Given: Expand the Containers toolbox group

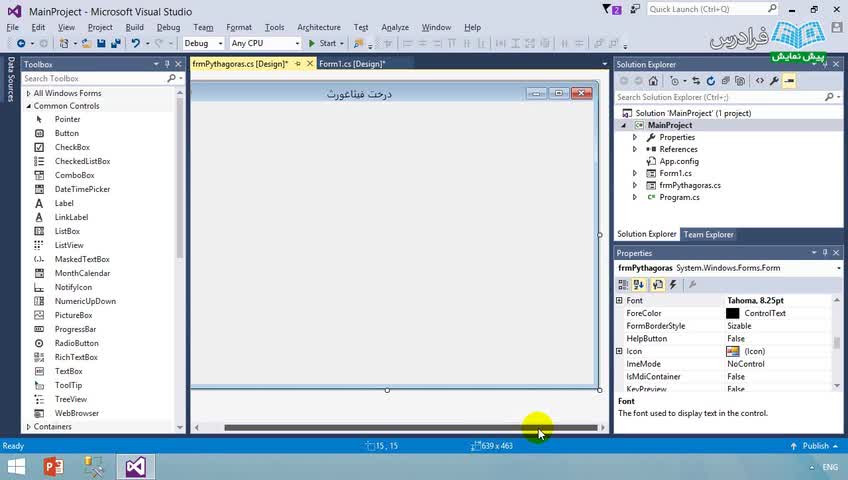Looking at the screenshot, I should (x=28, y=427).
